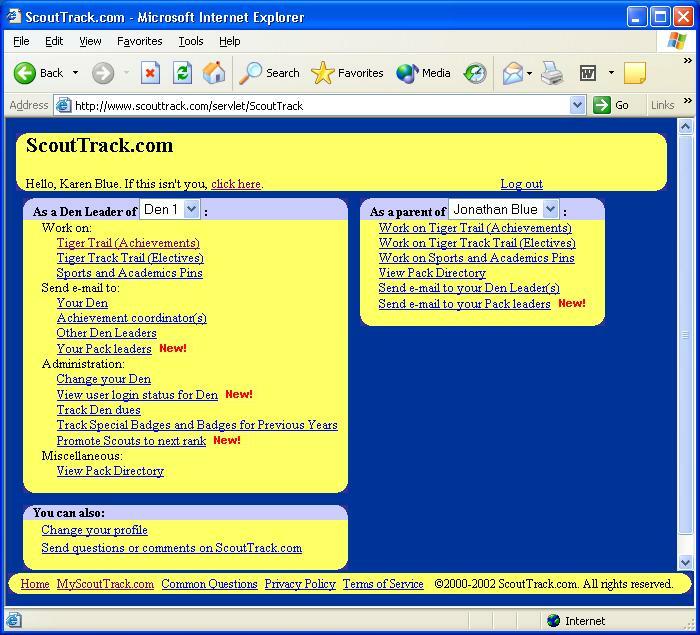Image resolution: width=700 pixels, height=635 pixels.
Task: Open the Favorites star button
Action: pyautogui.click(x=347, y=73)
